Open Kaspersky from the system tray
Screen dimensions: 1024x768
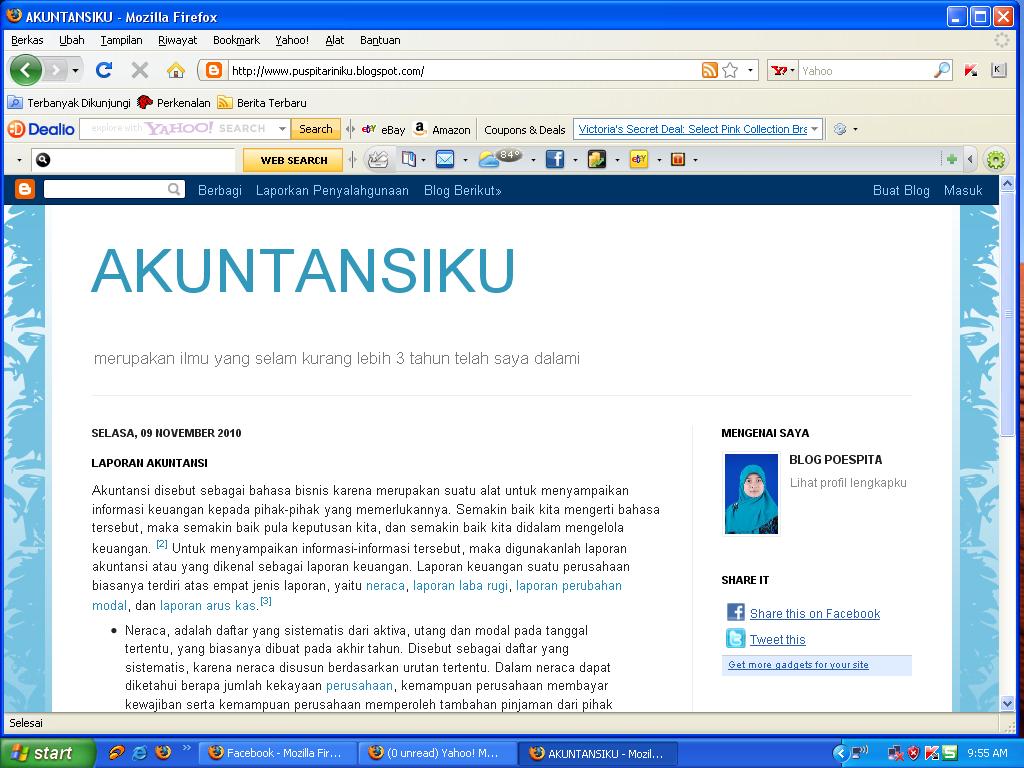coord(930,752)
